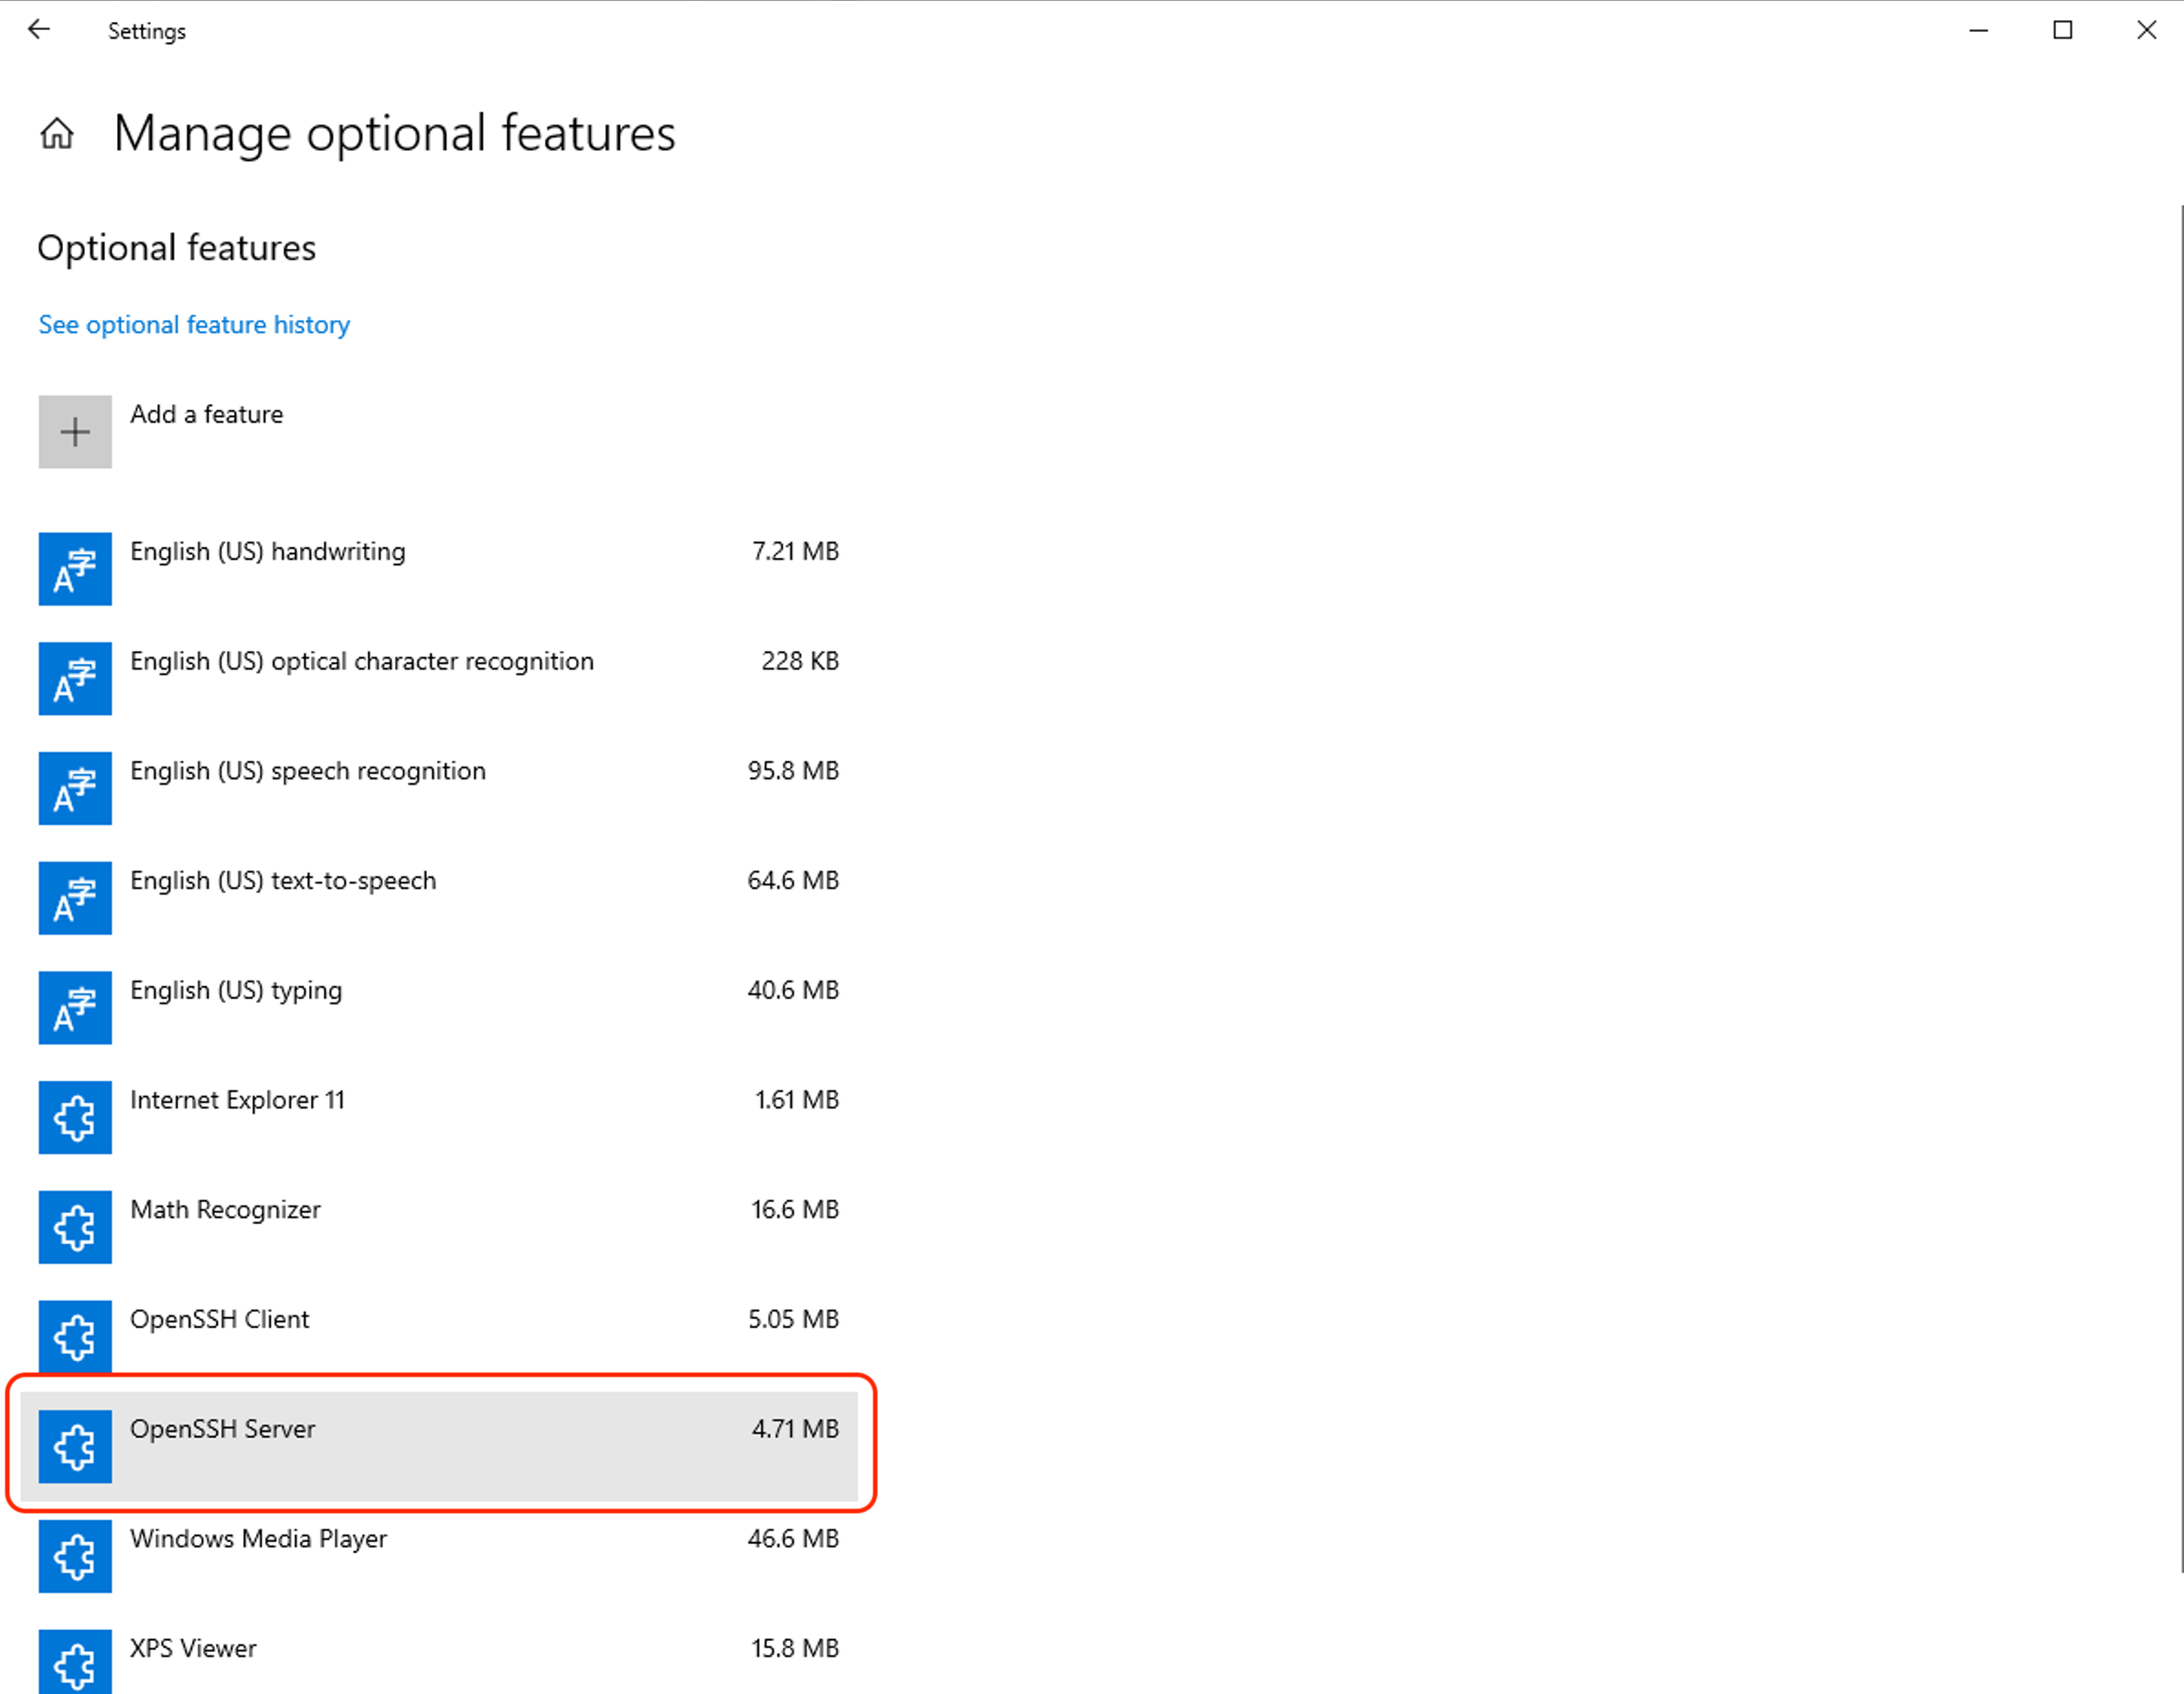This screenshot has height=1694, width=2184.
Task: Click the 4.71 MB size value
Action: click(x=795, y=1429)
